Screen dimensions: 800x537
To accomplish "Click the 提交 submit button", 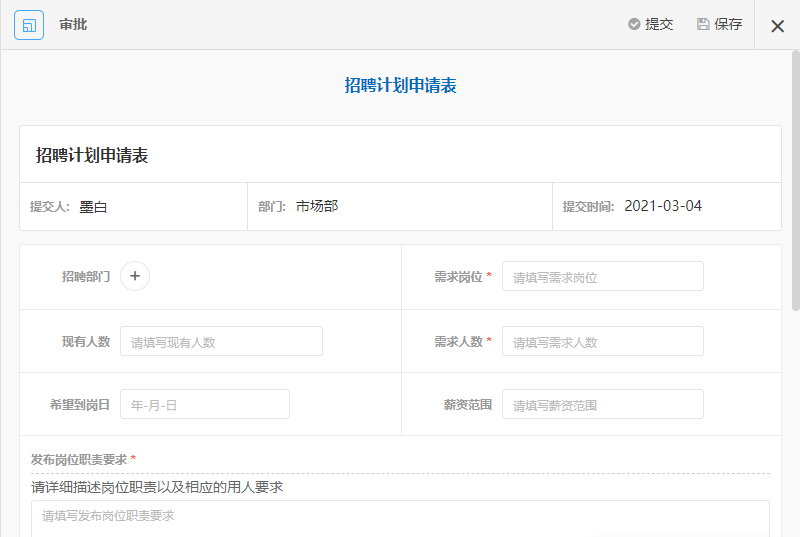I will tap(651, 24).
